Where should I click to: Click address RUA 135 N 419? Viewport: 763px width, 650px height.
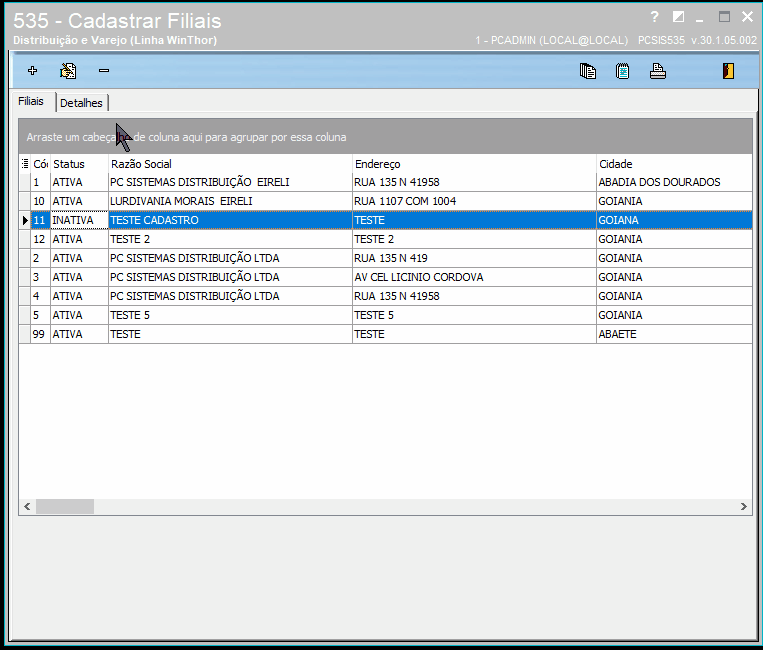pyautogui.click(x=474, y=258)
